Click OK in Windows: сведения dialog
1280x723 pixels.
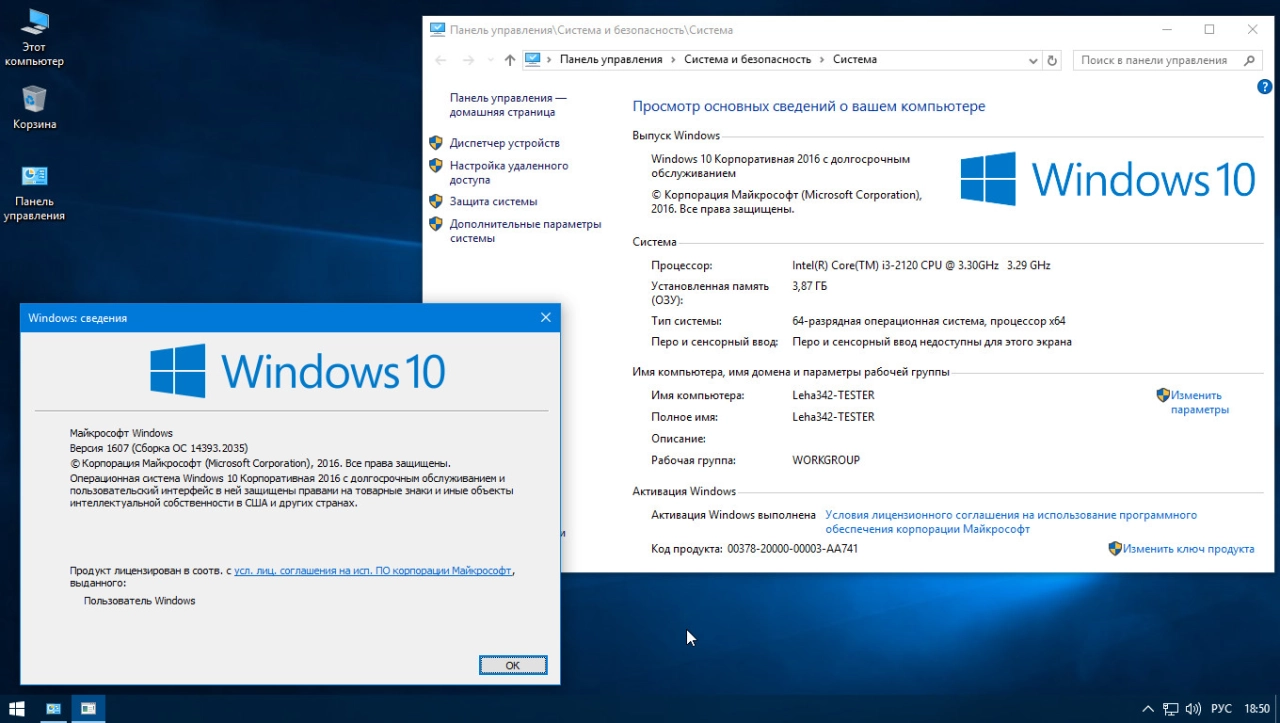tap(513, 665)
